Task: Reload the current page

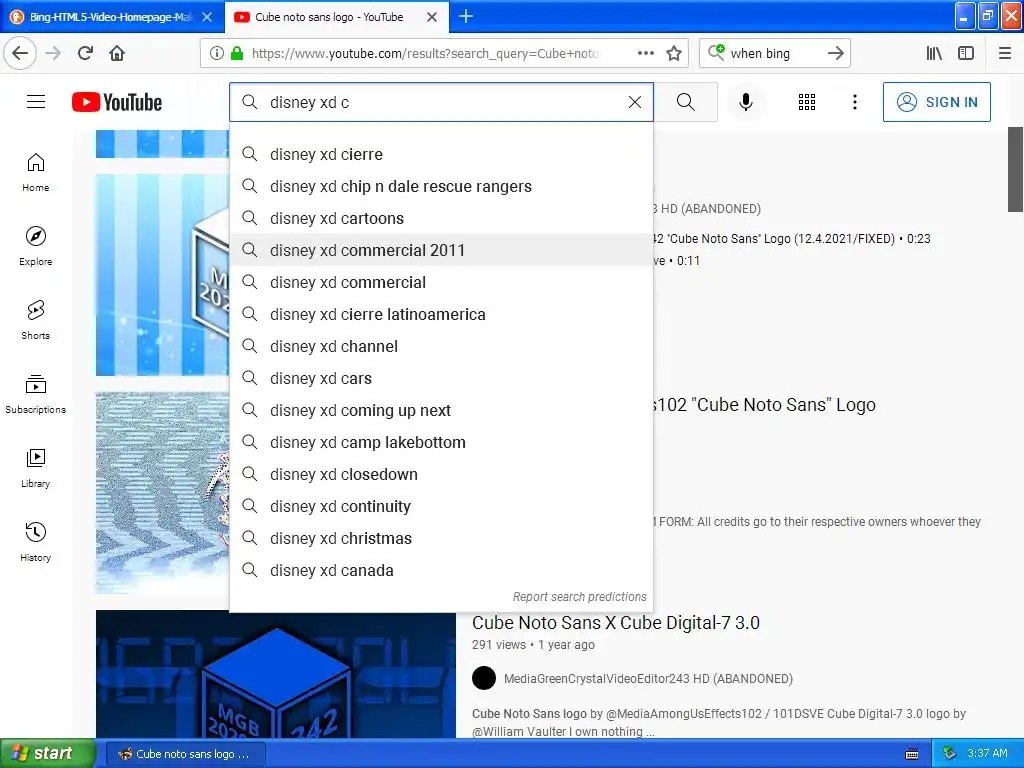Action: pos(86,53)
